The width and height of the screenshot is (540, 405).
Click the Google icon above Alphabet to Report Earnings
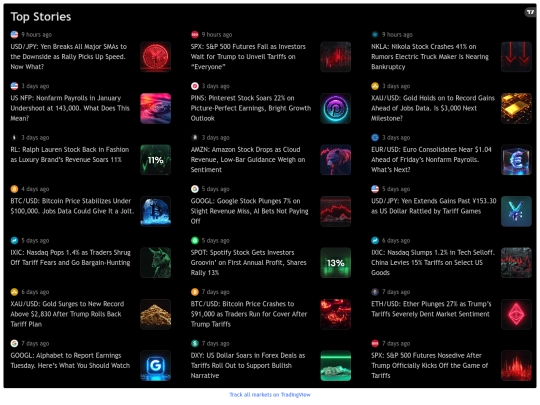[14, 343]
